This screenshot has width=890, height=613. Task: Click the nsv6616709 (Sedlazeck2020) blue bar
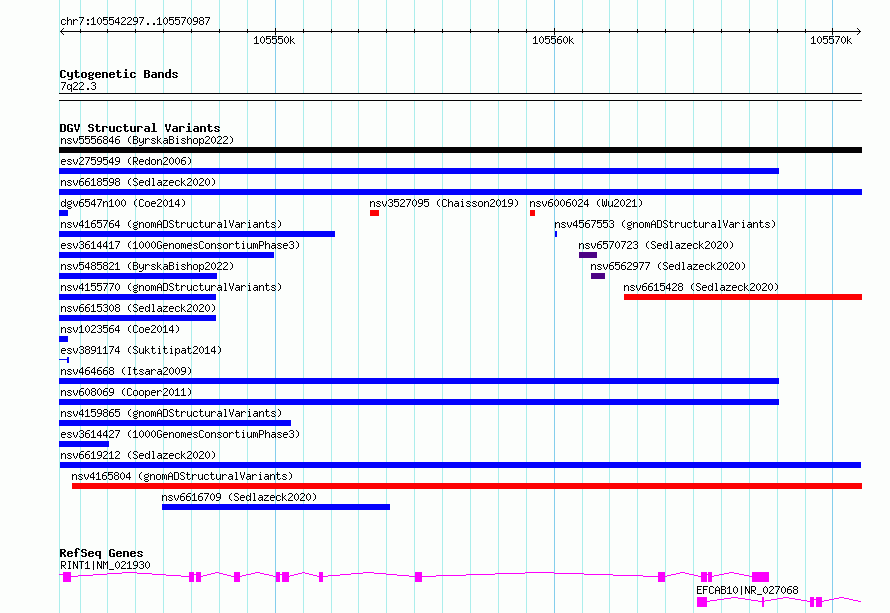(276, 507)
